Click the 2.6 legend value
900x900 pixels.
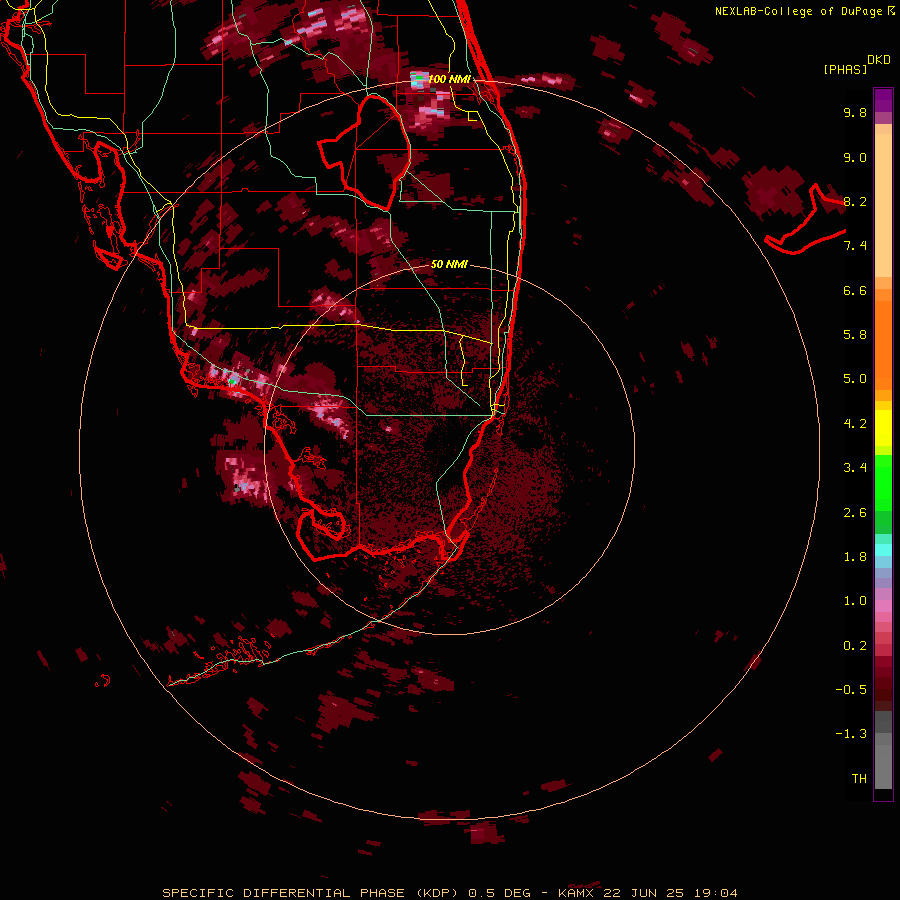coord(855,513)
